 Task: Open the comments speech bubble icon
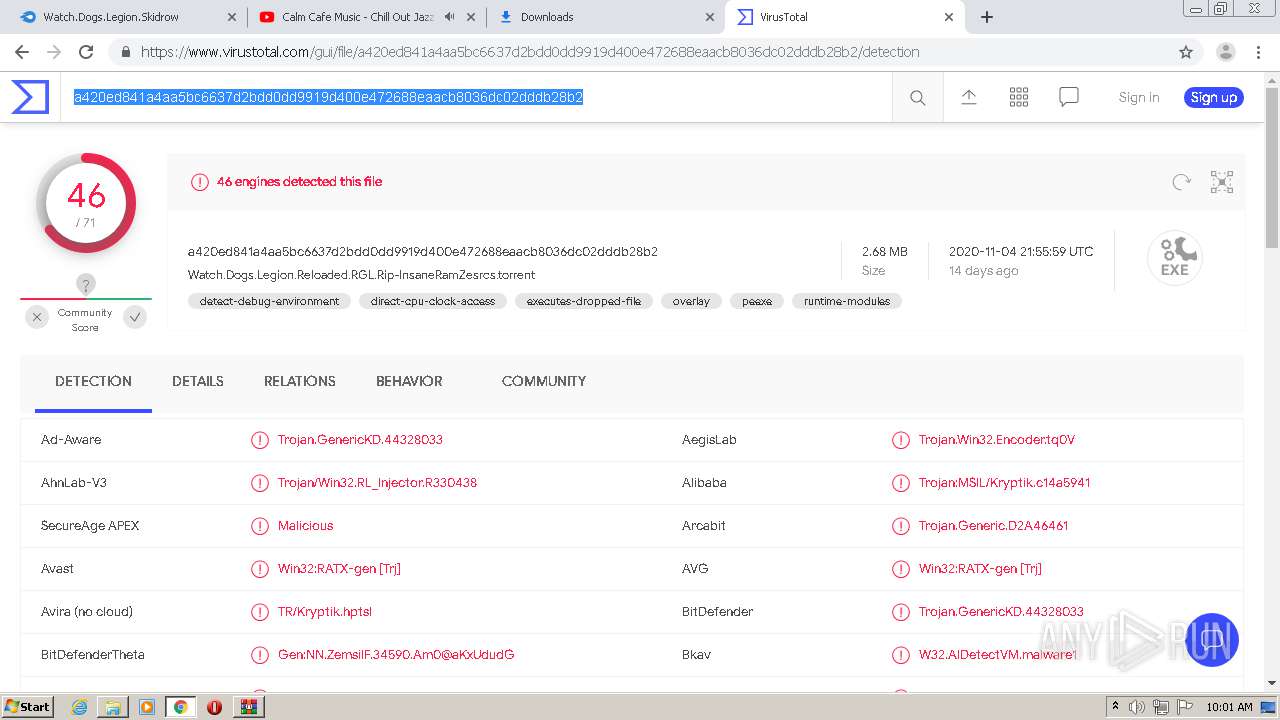point(1069,97)
